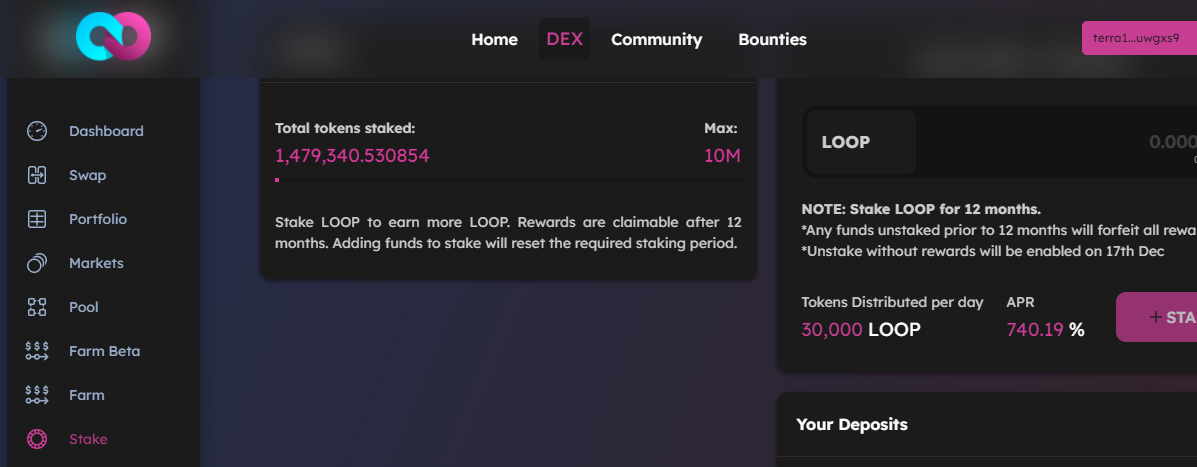Click the Markets coins icon

(37, 263)
